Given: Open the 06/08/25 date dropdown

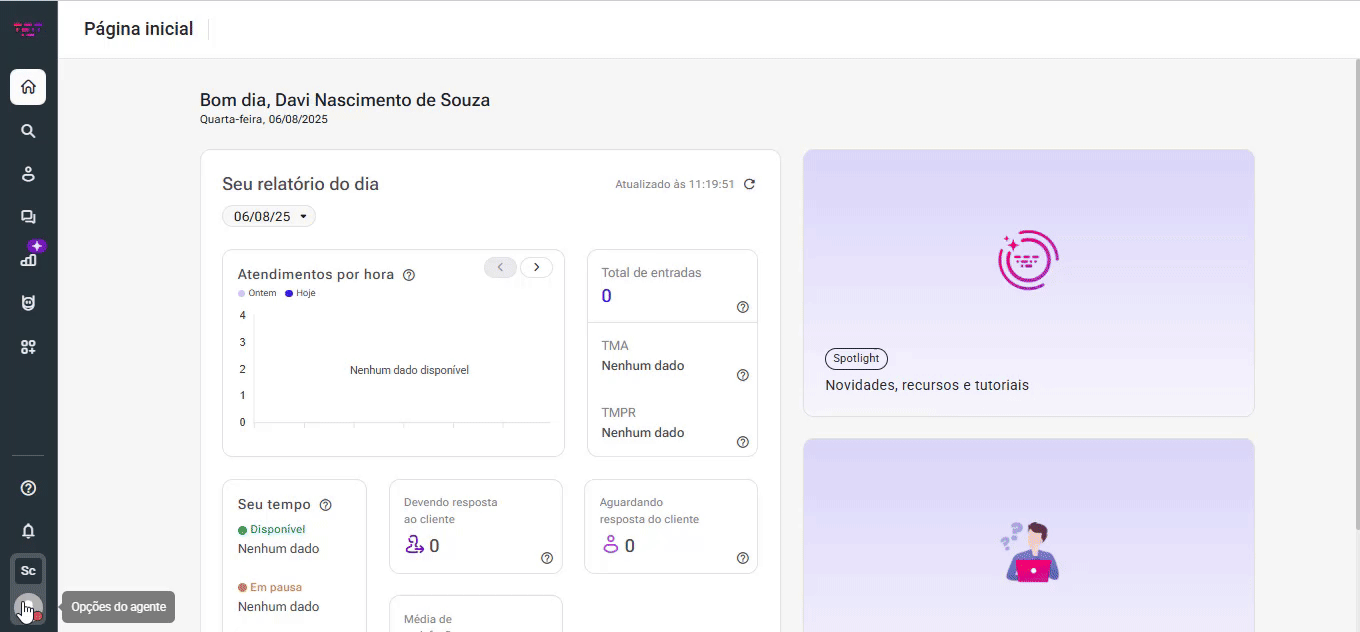Looking at the screenshot, I should (x=269, y=216).
